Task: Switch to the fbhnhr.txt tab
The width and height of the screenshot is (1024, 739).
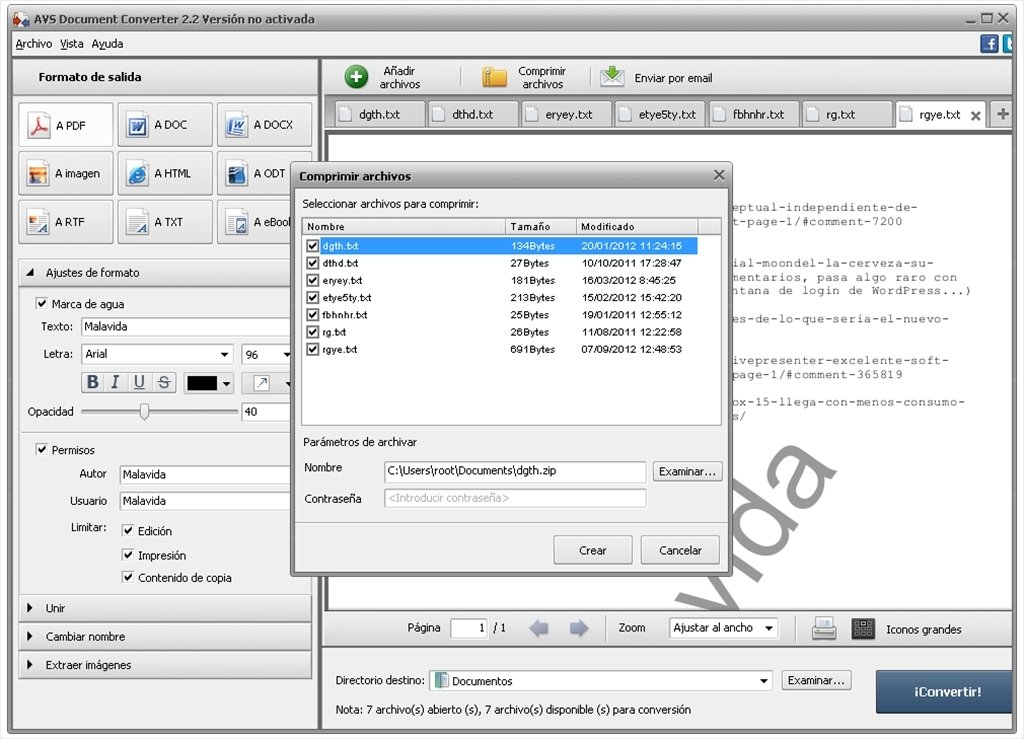Action: [754, 114]
